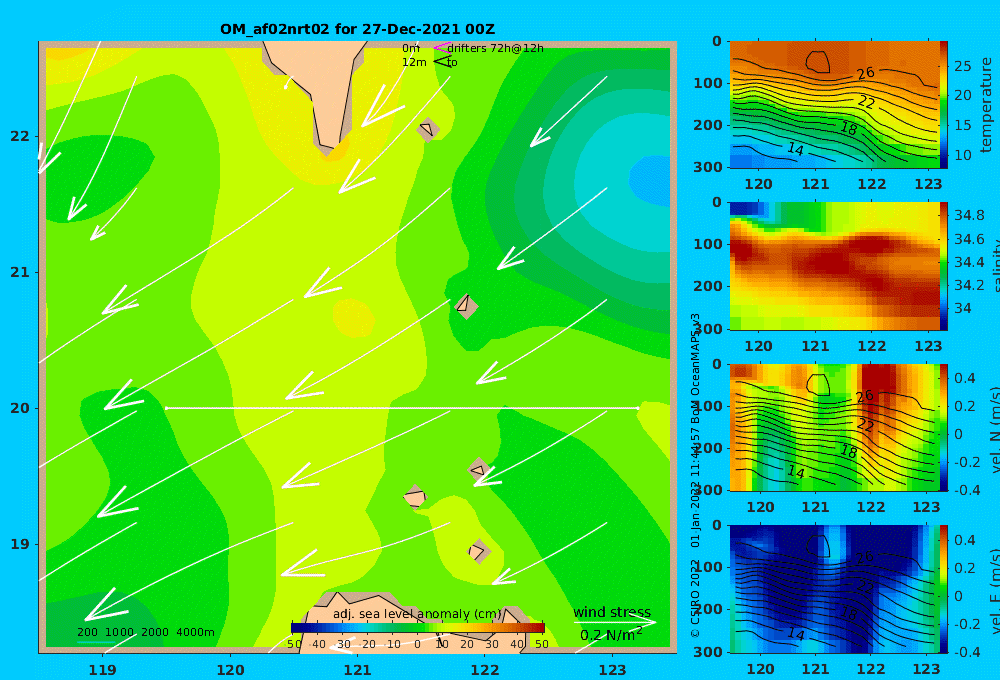Click the white section line at 20°N
Image resolution: width=1000 pixels, height=680 pixels.
(x=402, y=408)
